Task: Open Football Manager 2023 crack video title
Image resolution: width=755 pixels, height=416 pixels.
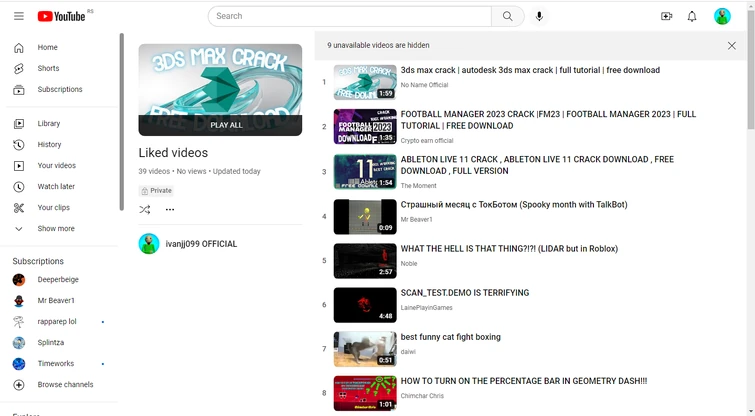Action: click(x=548, y=120)
